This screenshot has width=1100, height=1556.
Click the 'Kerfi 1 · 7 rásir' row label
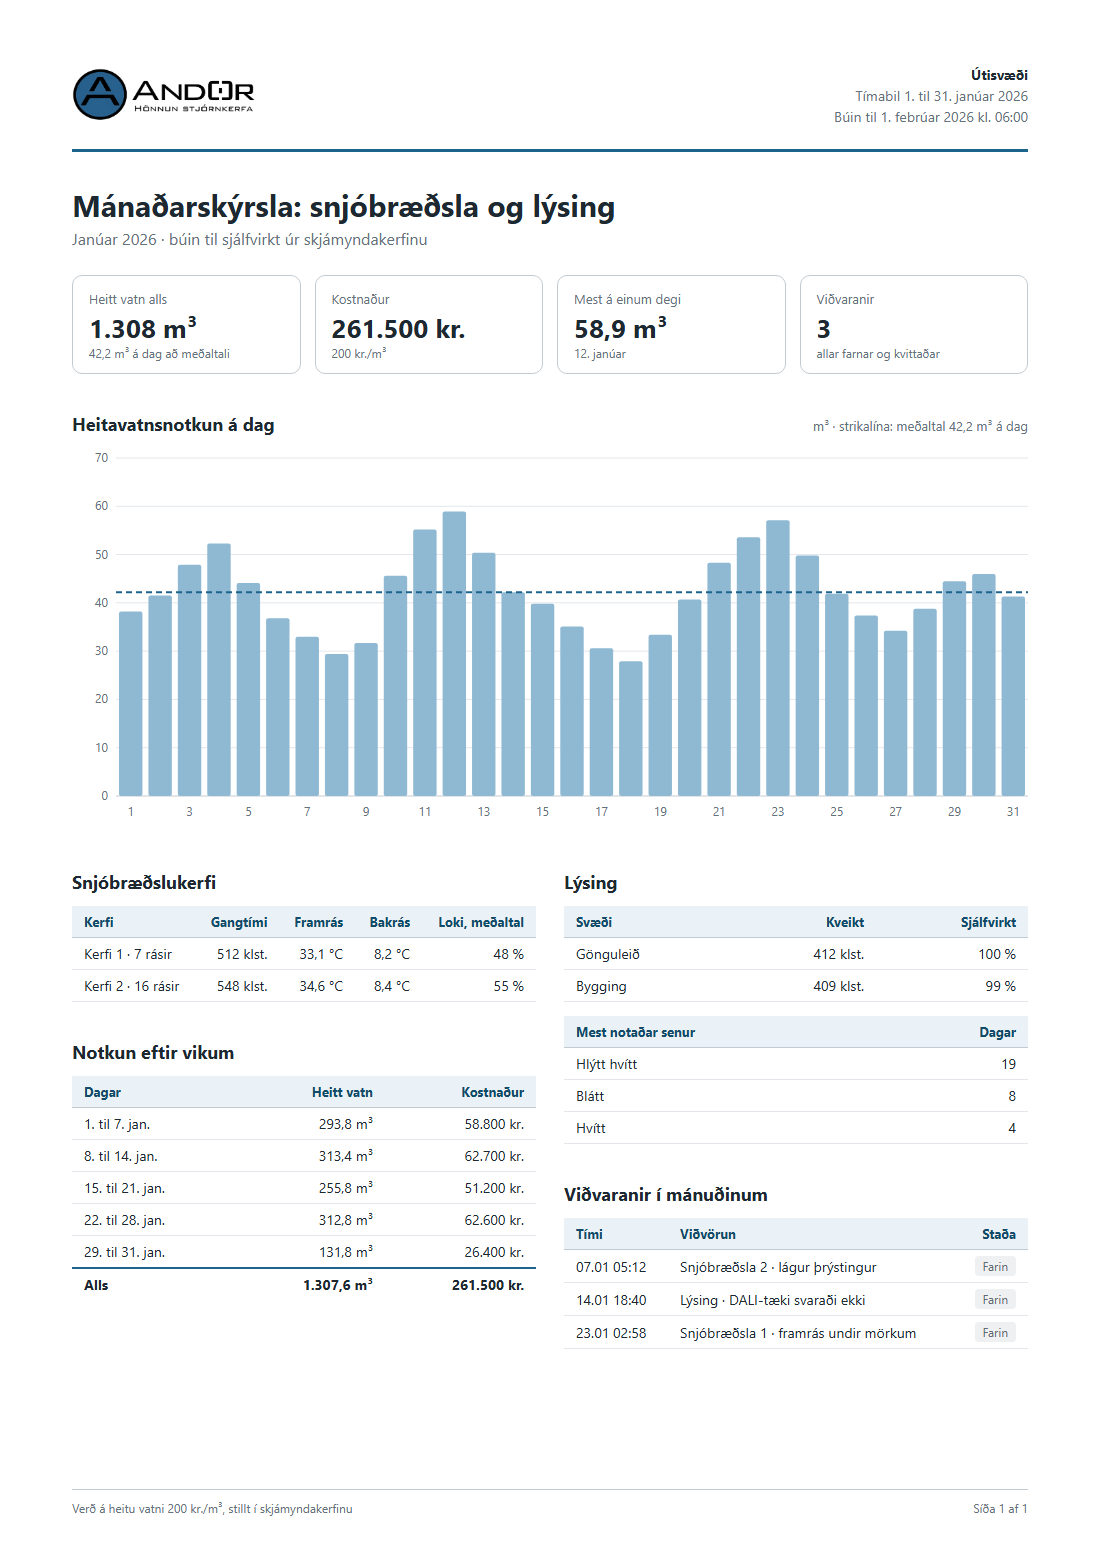(x=128, y=954)
